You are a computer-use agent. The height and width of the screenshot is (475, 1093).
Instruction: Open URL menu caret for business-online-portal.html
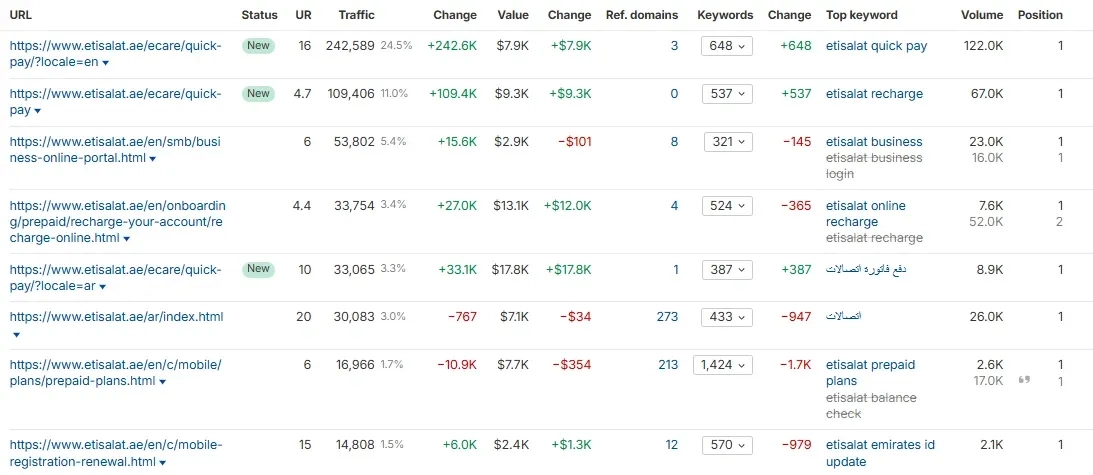point(153,159)
